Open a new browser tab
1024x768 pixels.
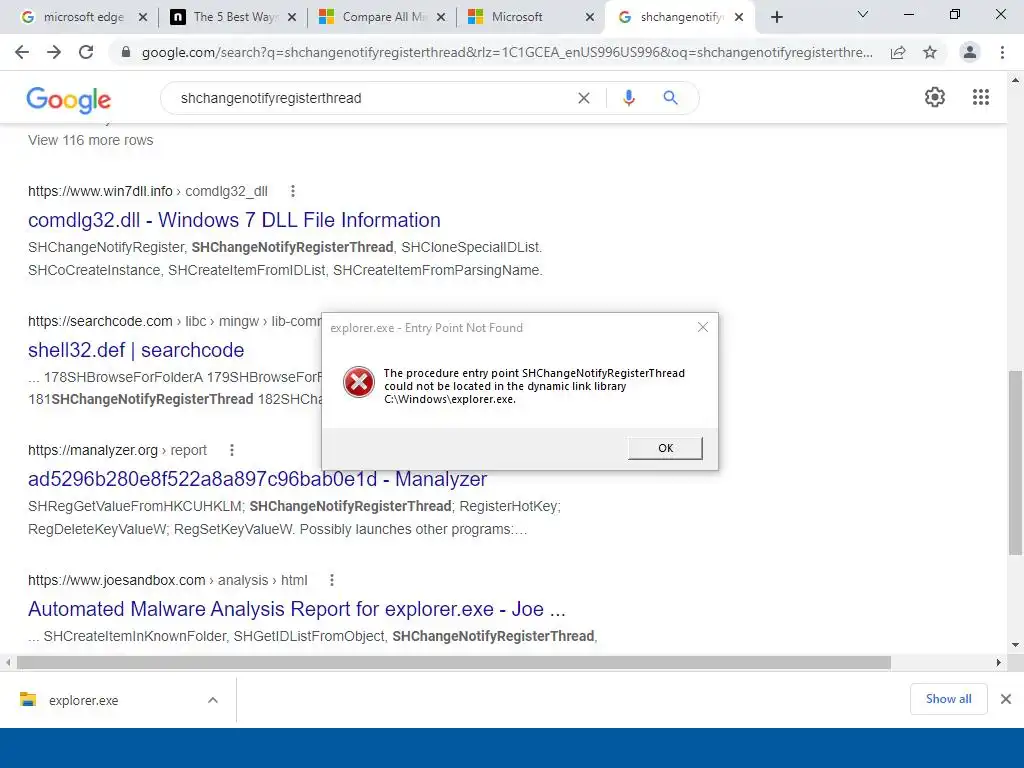[x=776, y=17]
